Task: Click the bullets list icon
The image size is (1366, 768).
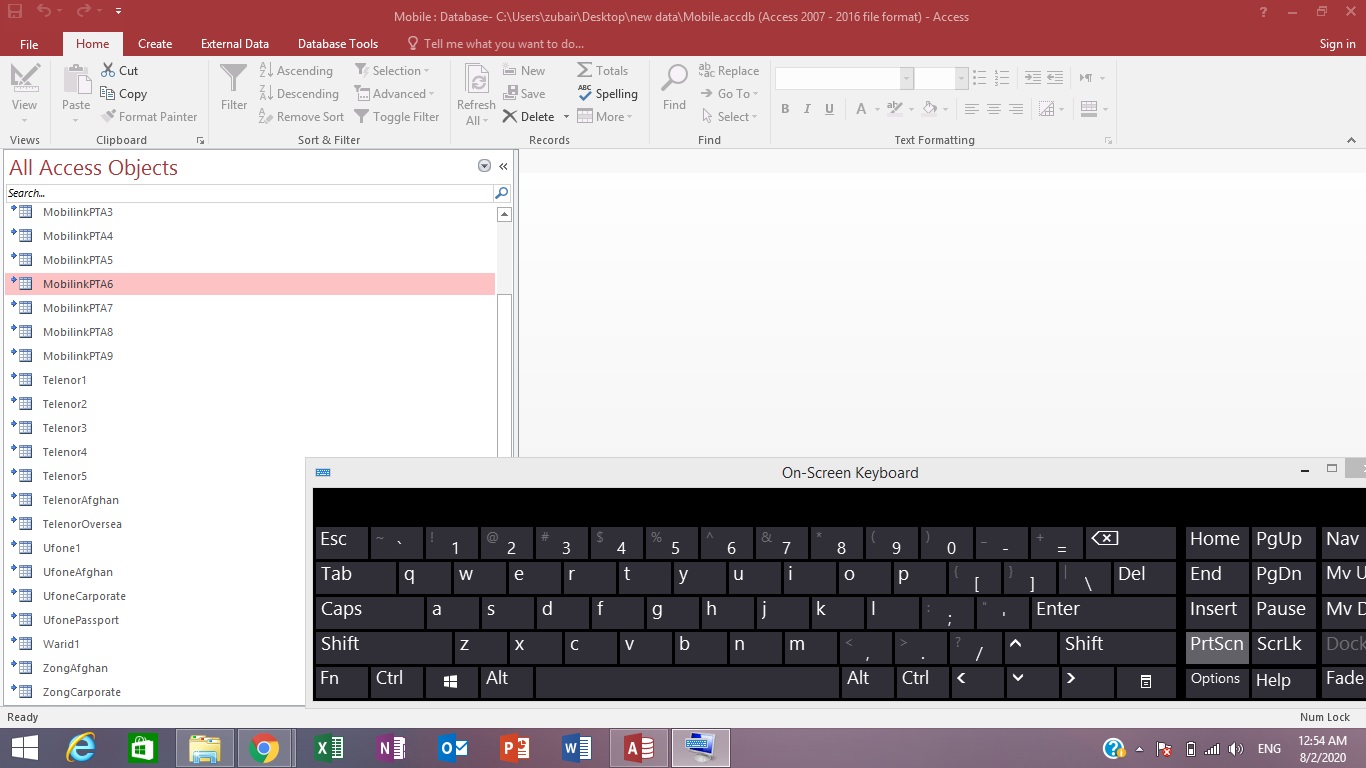Action: pos(979,78)
